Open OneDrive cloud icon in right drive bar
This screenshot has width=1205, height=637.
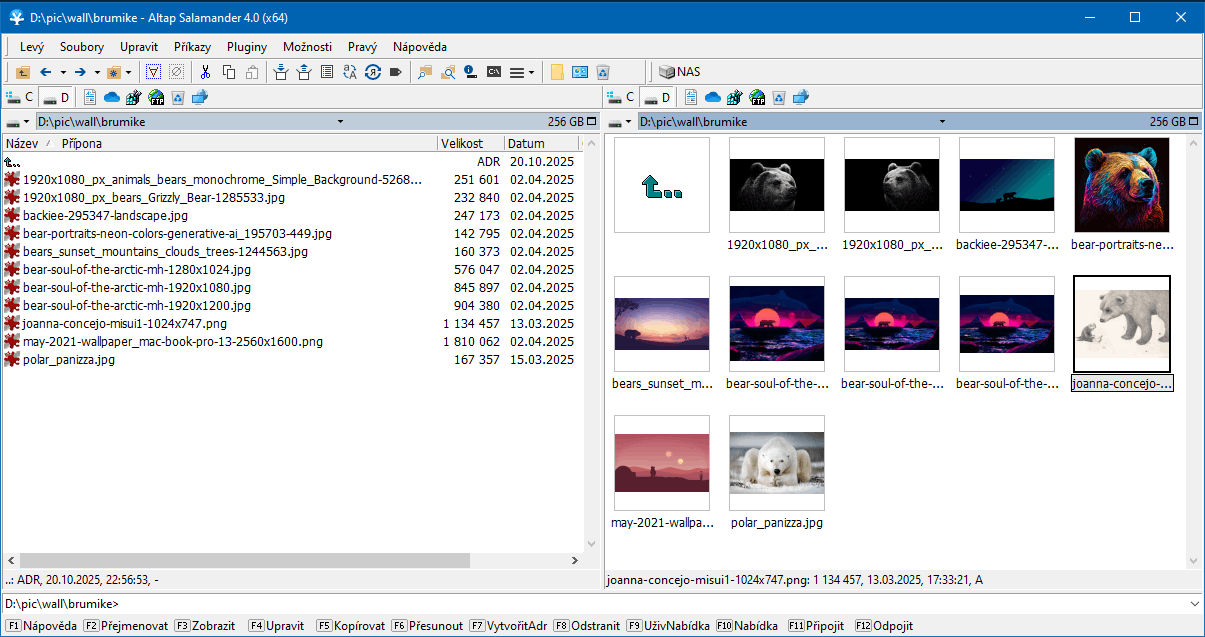click(713, 97)
